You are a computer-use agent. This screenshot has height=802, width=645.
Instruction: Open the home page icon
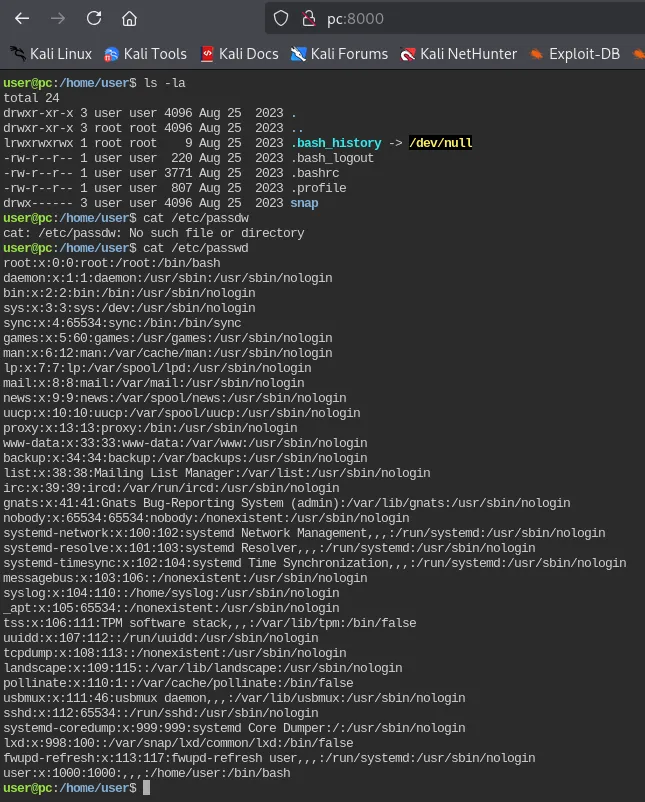129,19
